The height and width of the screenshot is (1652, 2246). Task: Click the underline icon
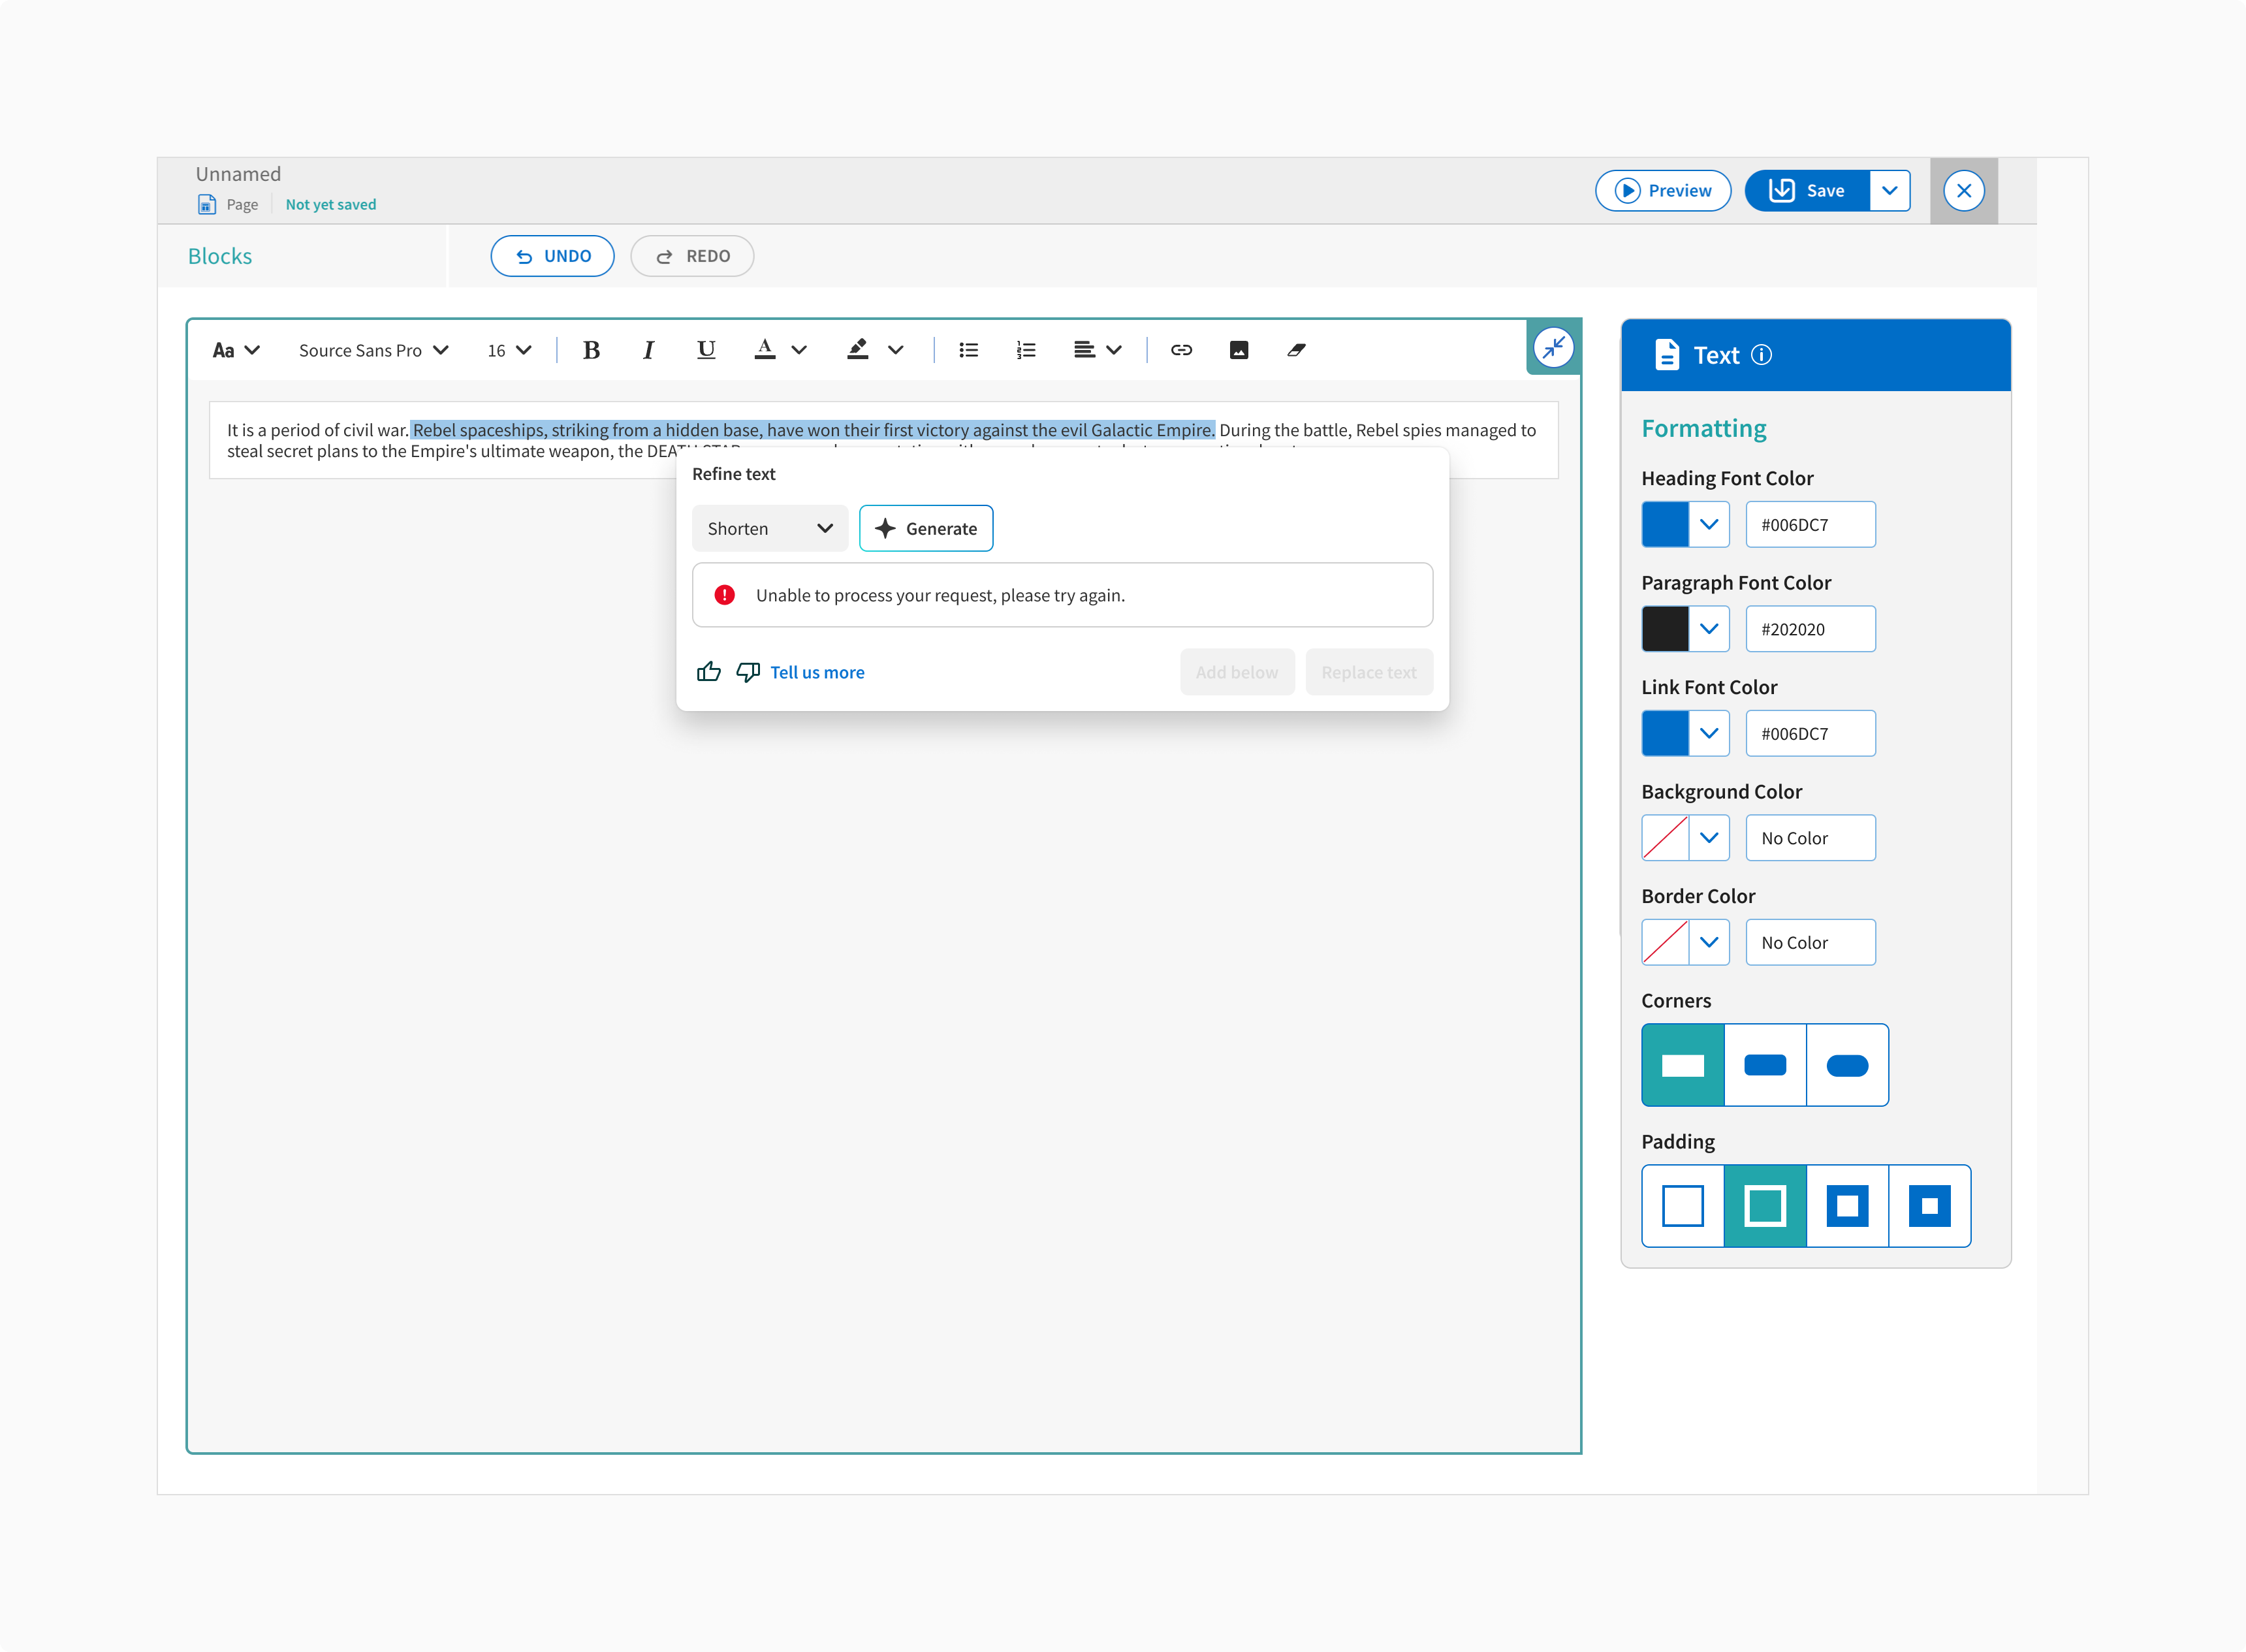tap(706, 350)
